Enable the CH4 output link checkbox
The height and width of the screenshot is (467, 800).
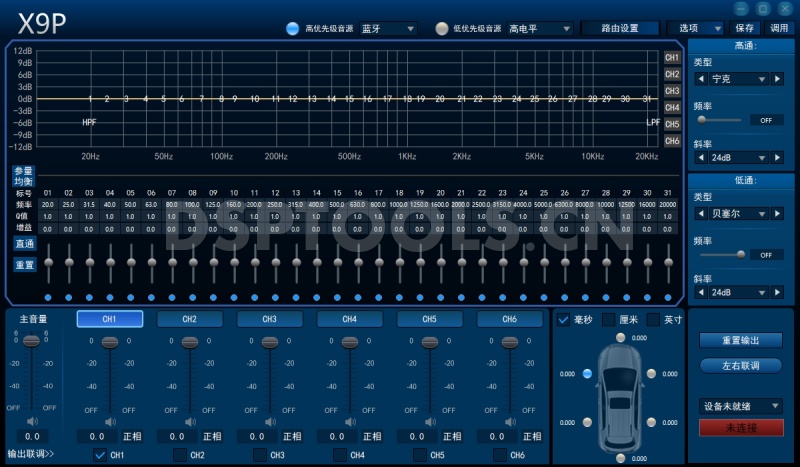(340, 455)
